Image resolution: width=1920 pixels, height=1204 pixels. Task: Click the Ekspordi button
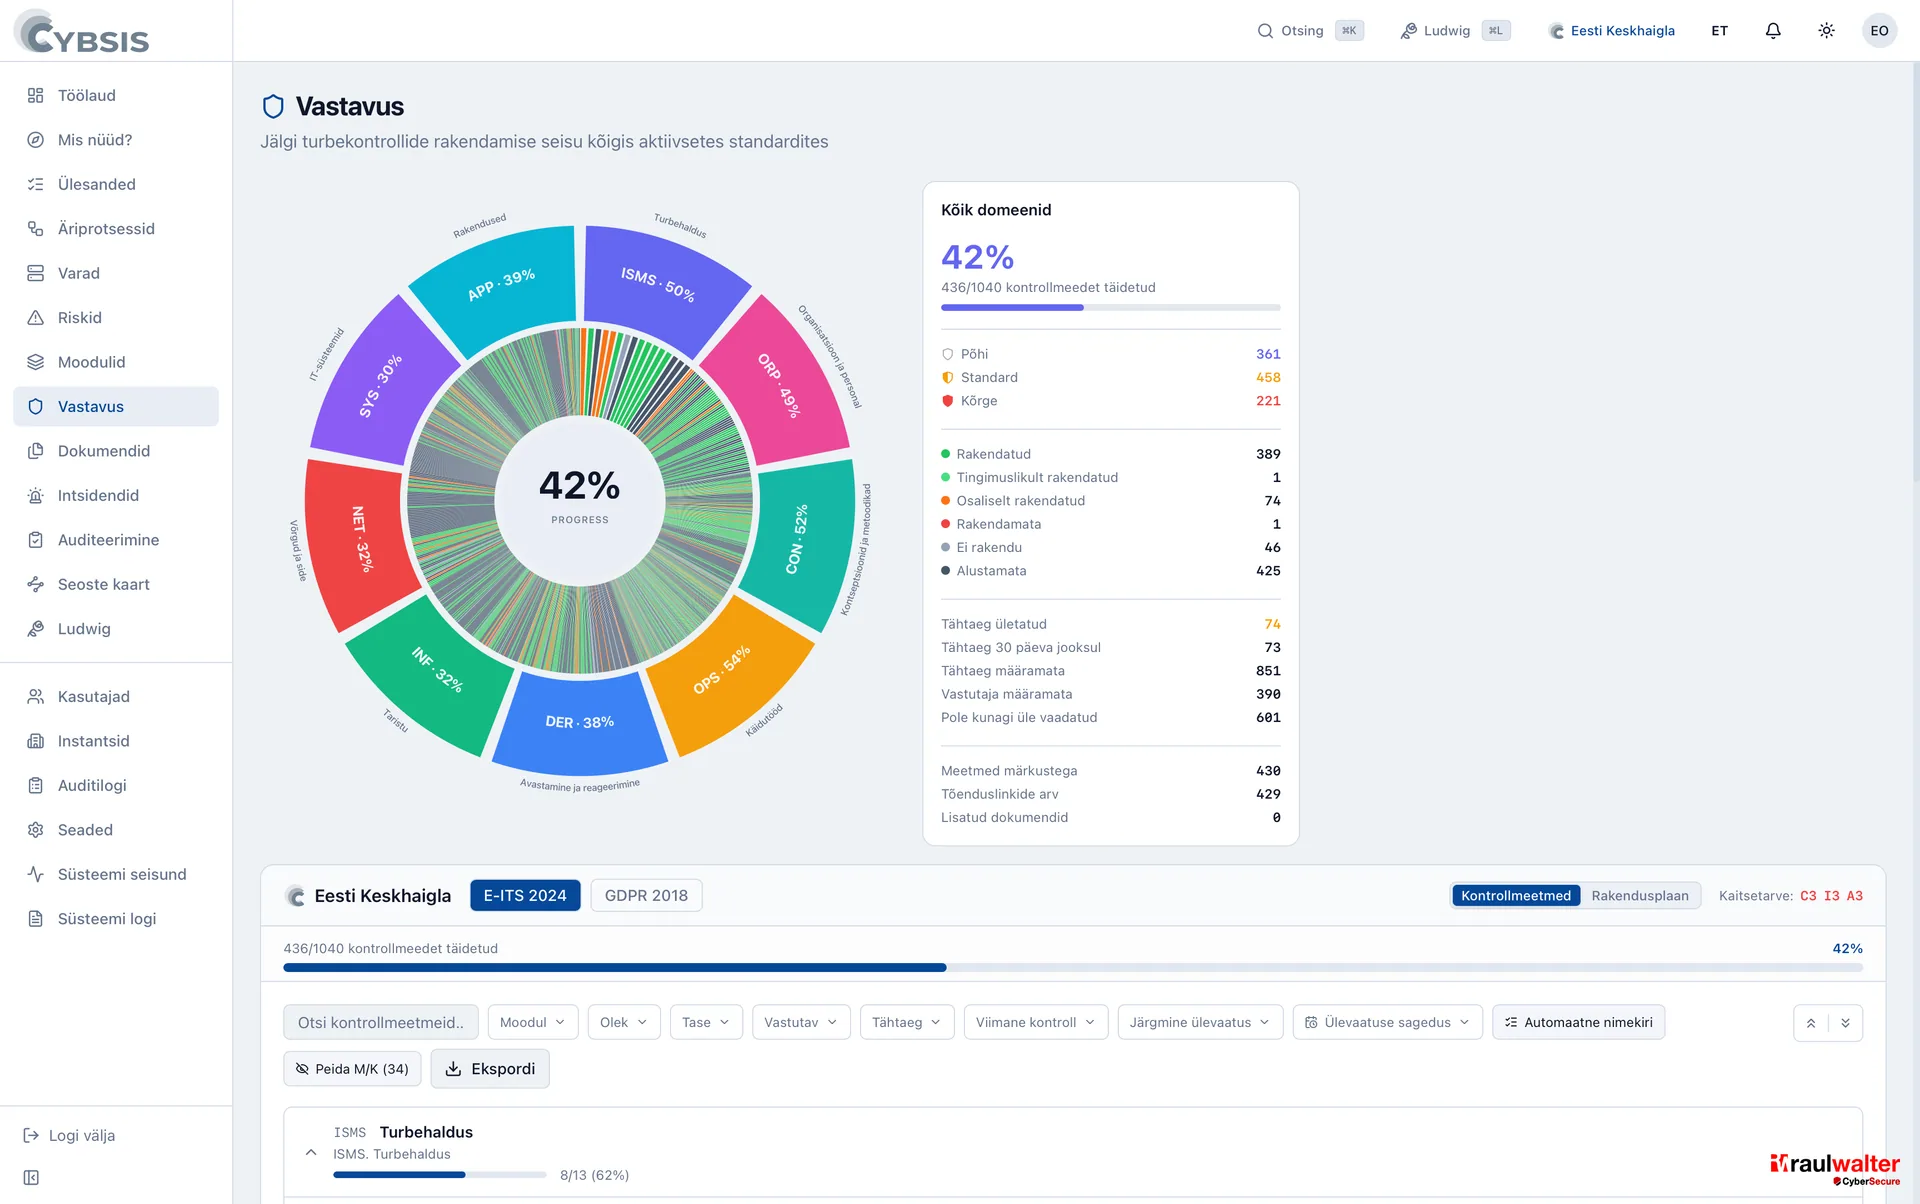coord(490,1069)
